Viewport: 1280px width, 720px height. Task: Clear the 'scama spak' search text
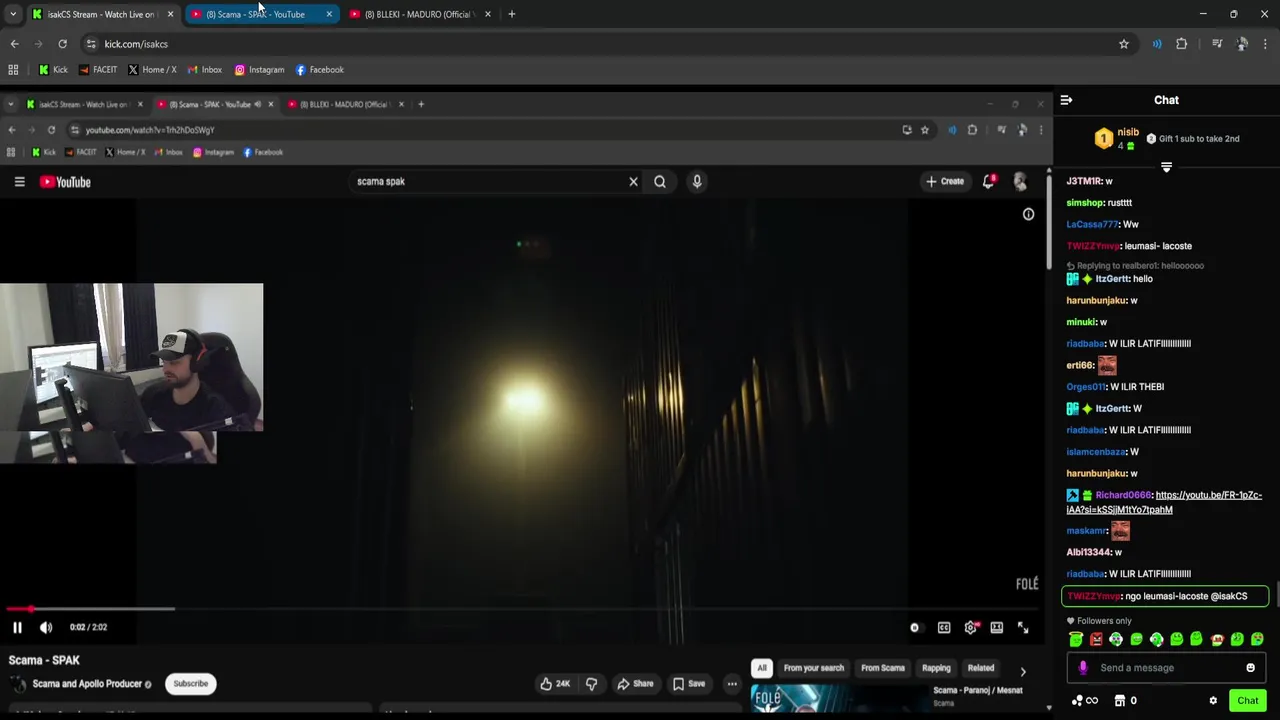click(x=633, y=181)
